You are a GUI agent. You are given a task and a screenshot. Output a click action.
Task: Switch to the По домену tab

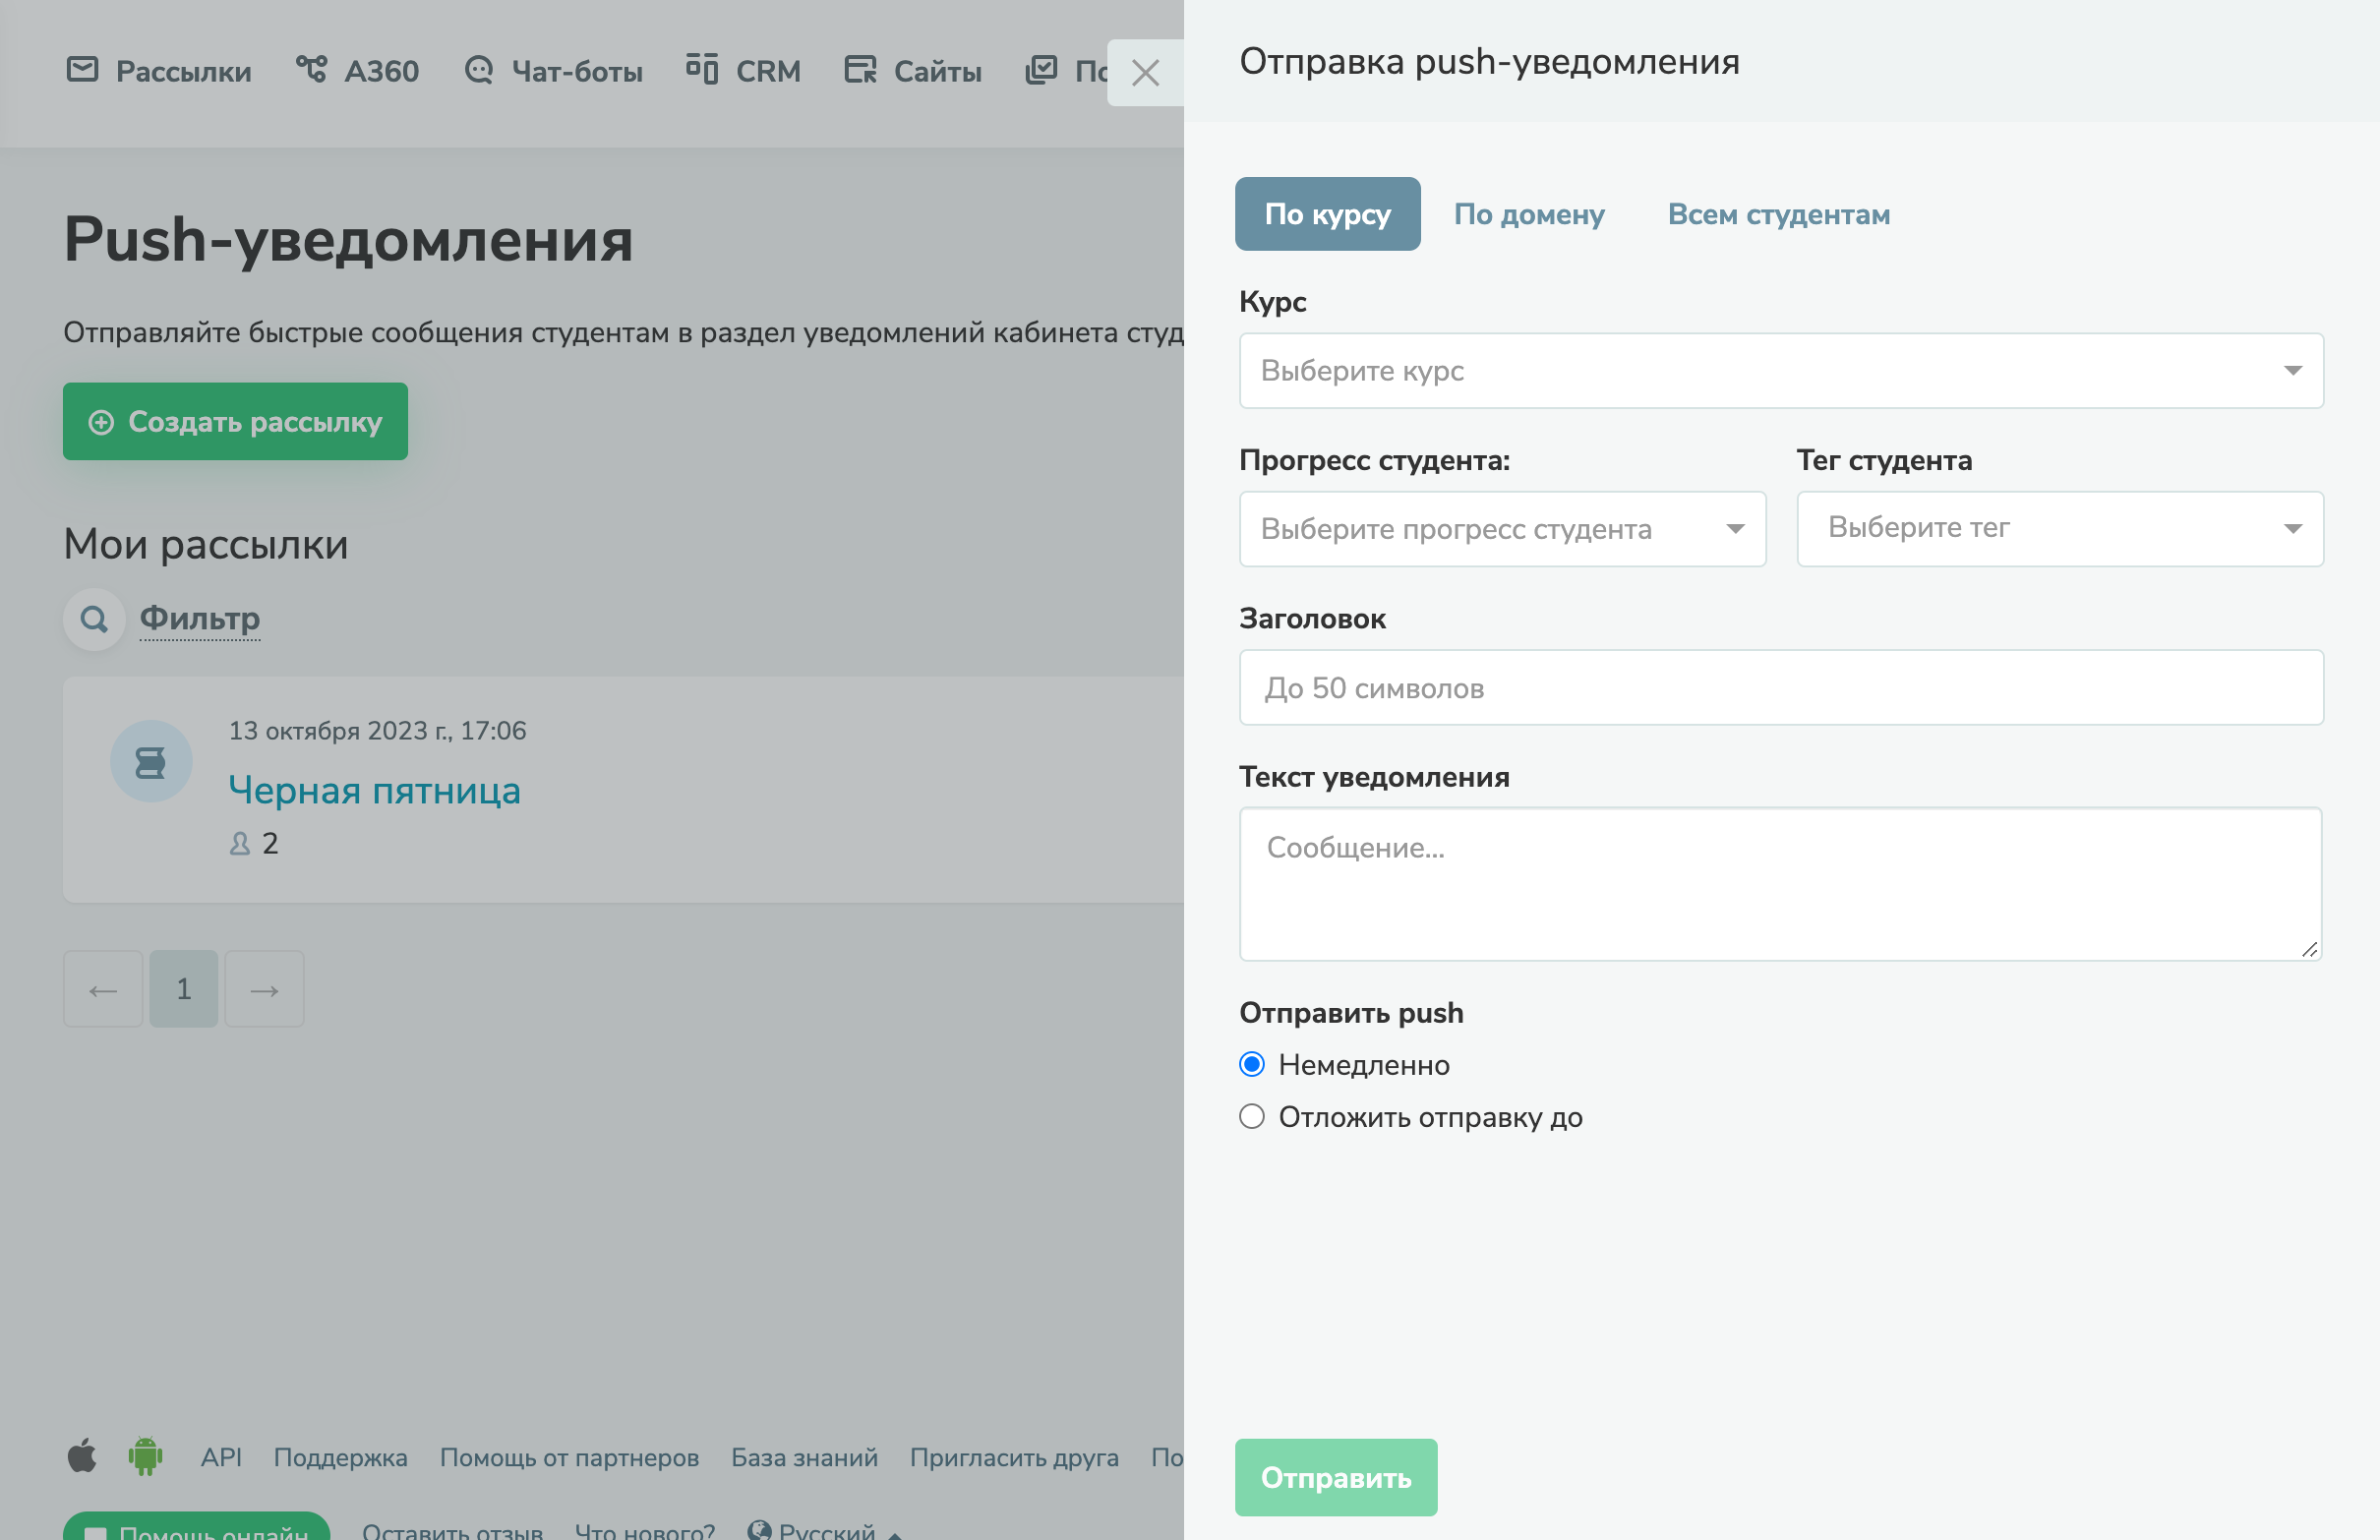click(x=1529, y=214)
